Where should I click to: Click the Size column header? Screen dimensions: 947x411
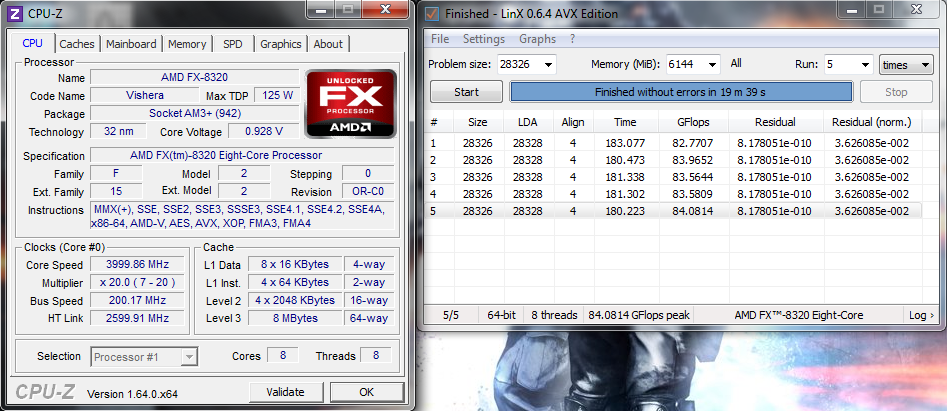pyautogui.click(x=477, y=122)
